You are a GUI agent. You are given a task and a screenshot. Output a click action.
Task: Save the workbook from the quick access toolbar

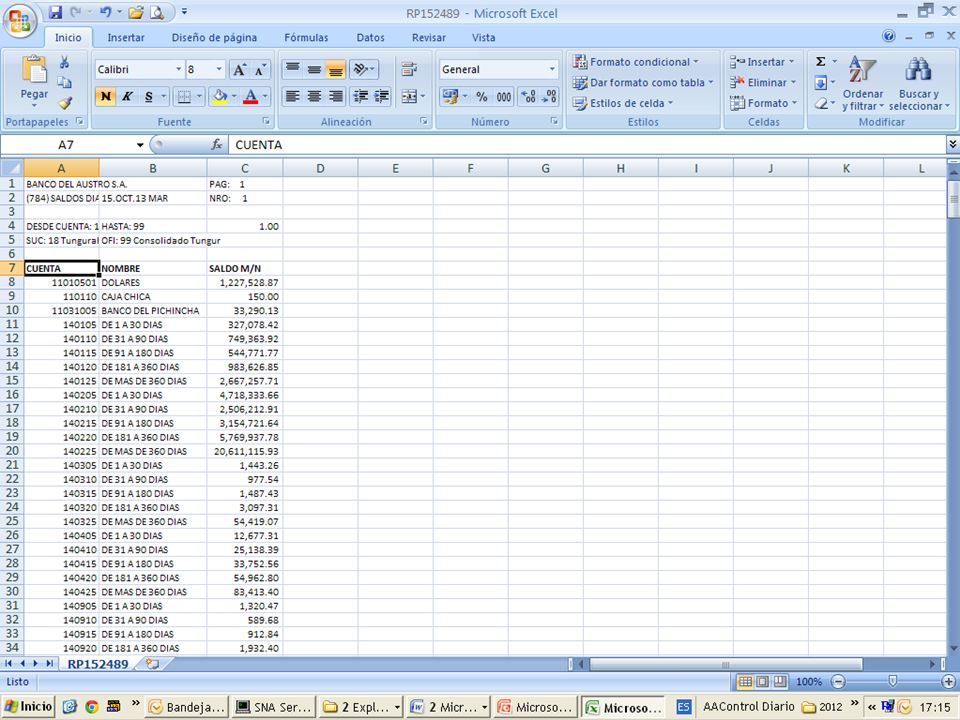pyautogui.click(x=55, y=12)
